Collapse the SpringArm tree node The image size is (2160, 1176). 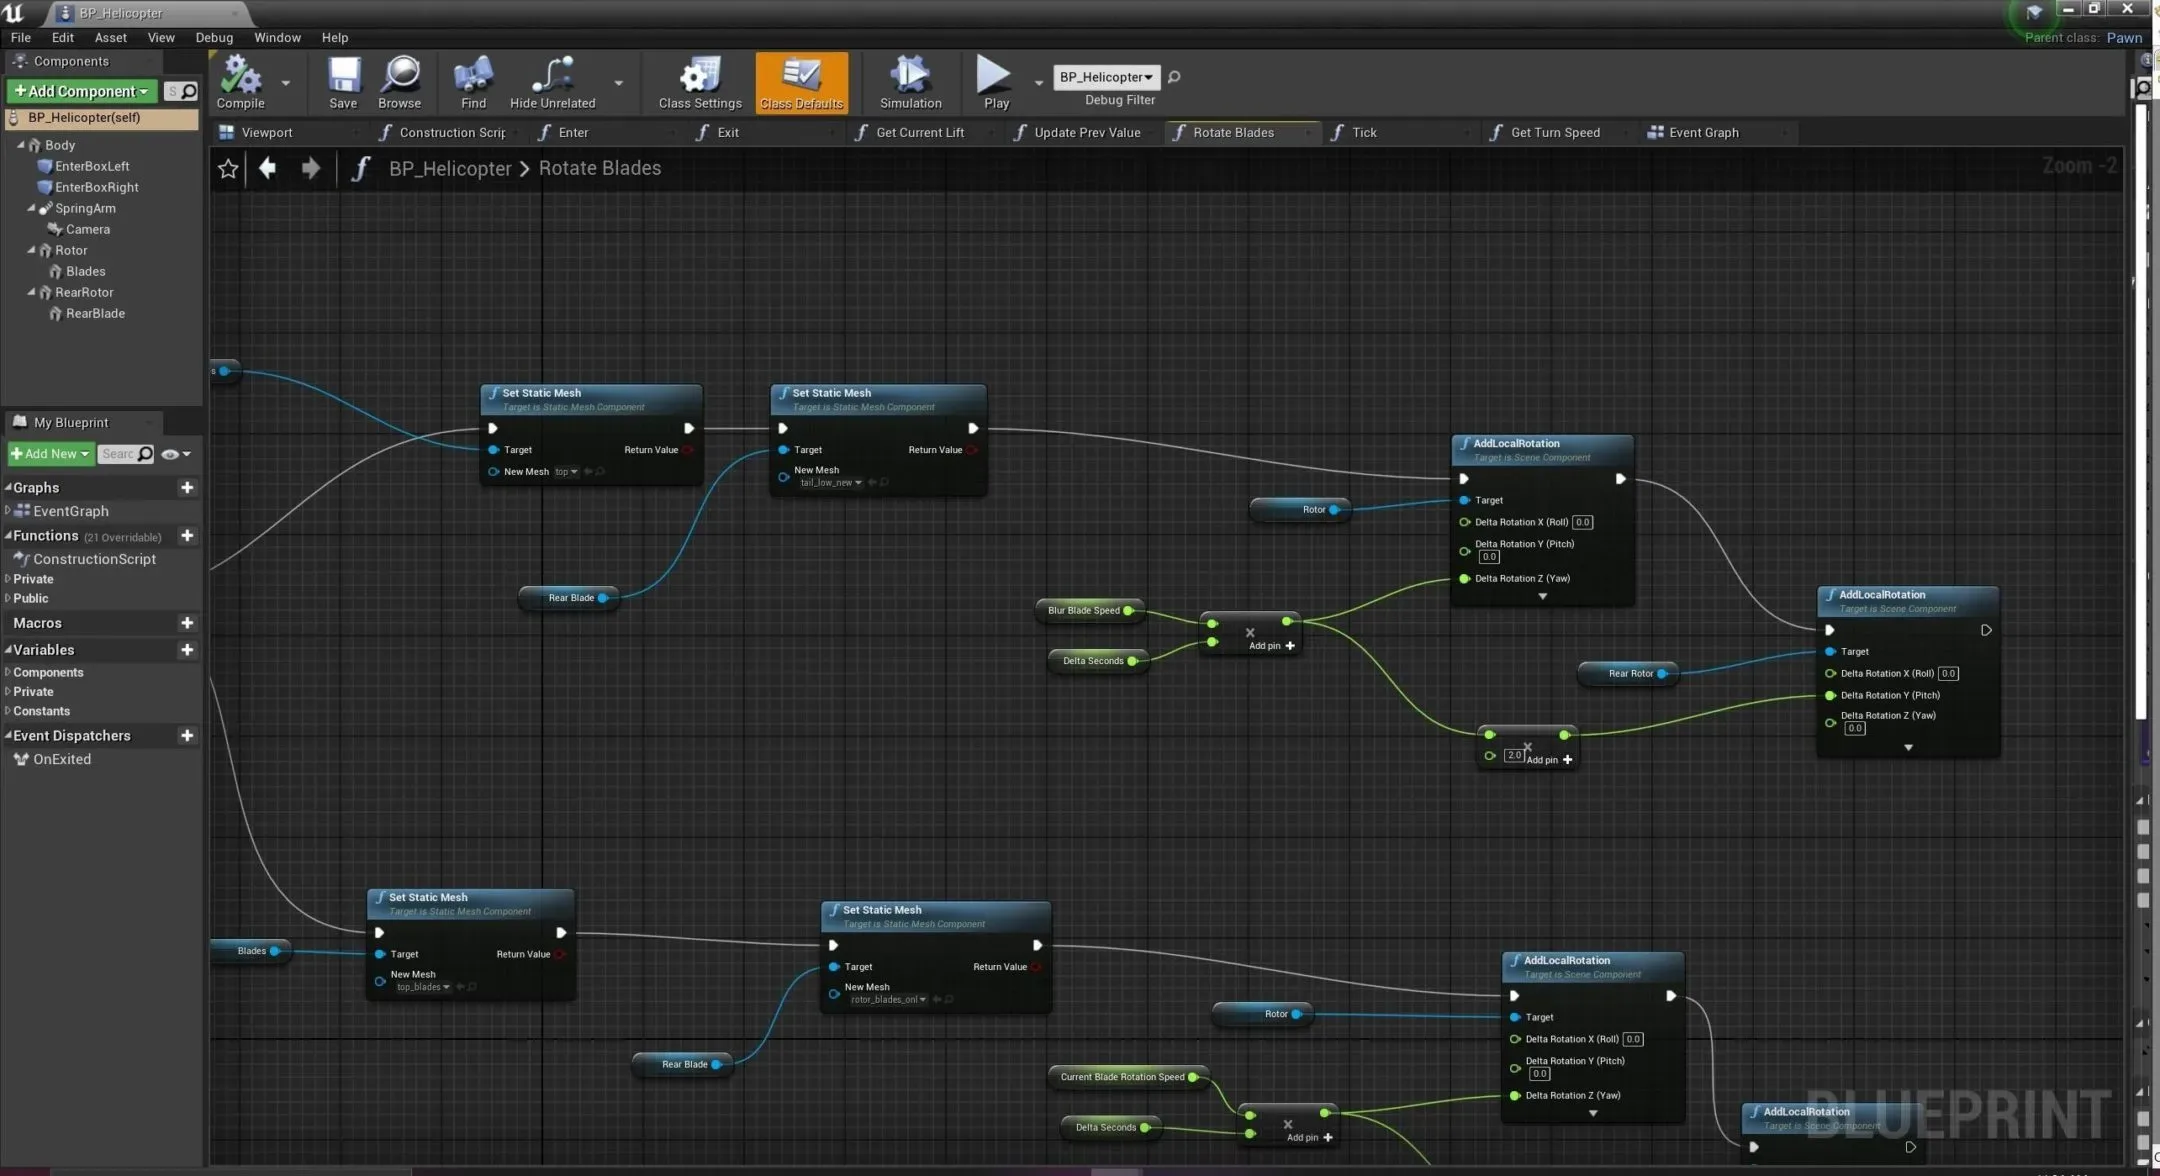coord(31,208)
